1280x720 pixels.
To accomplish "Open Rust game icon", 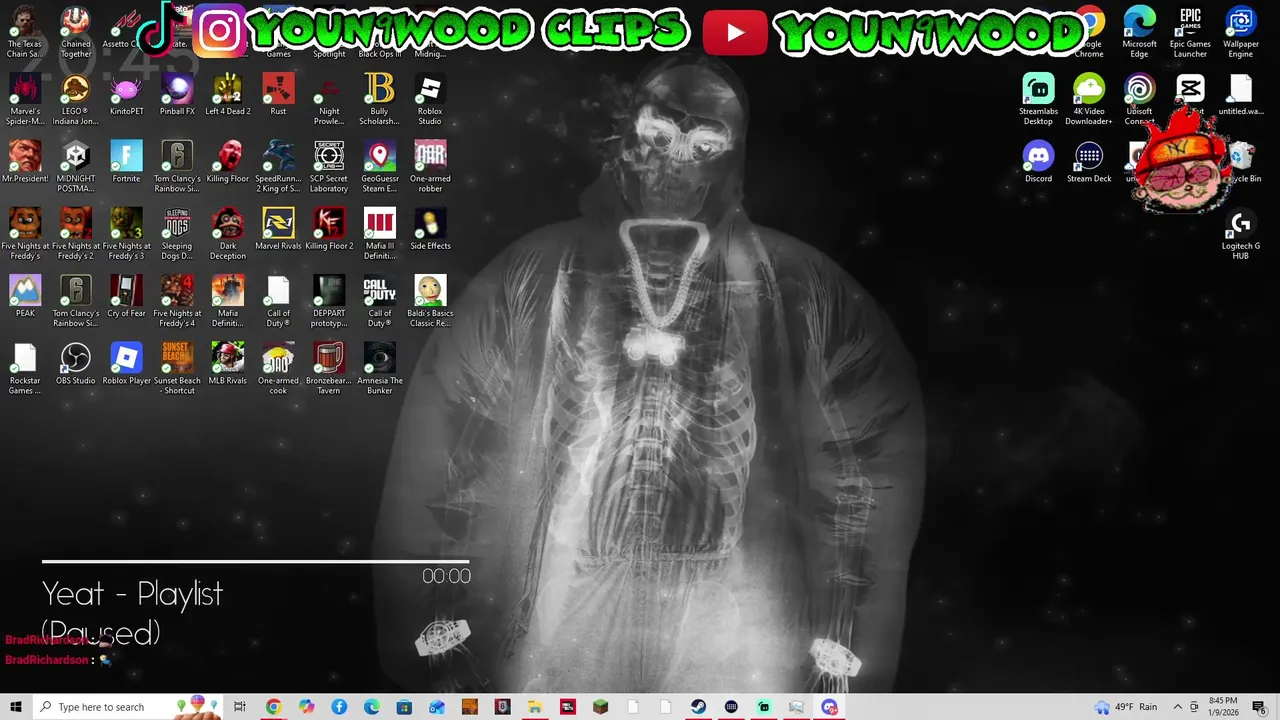I will (x=278, y=96).
